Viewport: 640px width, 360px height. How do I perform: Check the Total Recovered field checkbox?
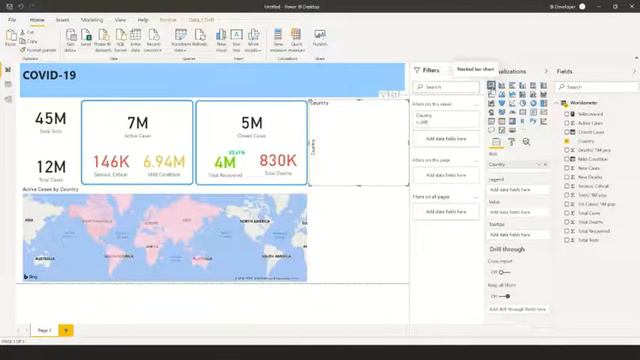pos(567,231)
